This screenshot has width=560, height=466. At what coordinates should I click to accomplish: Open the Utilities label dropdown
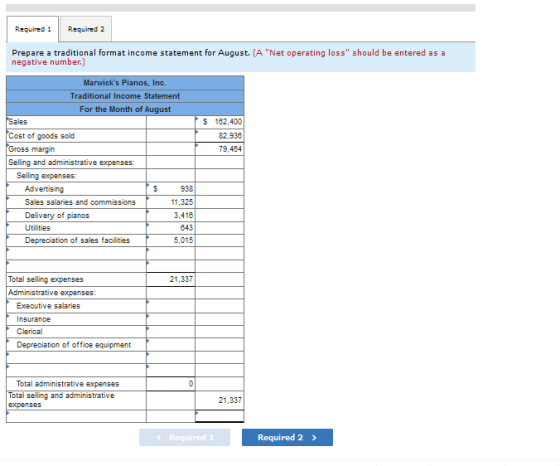76,228
